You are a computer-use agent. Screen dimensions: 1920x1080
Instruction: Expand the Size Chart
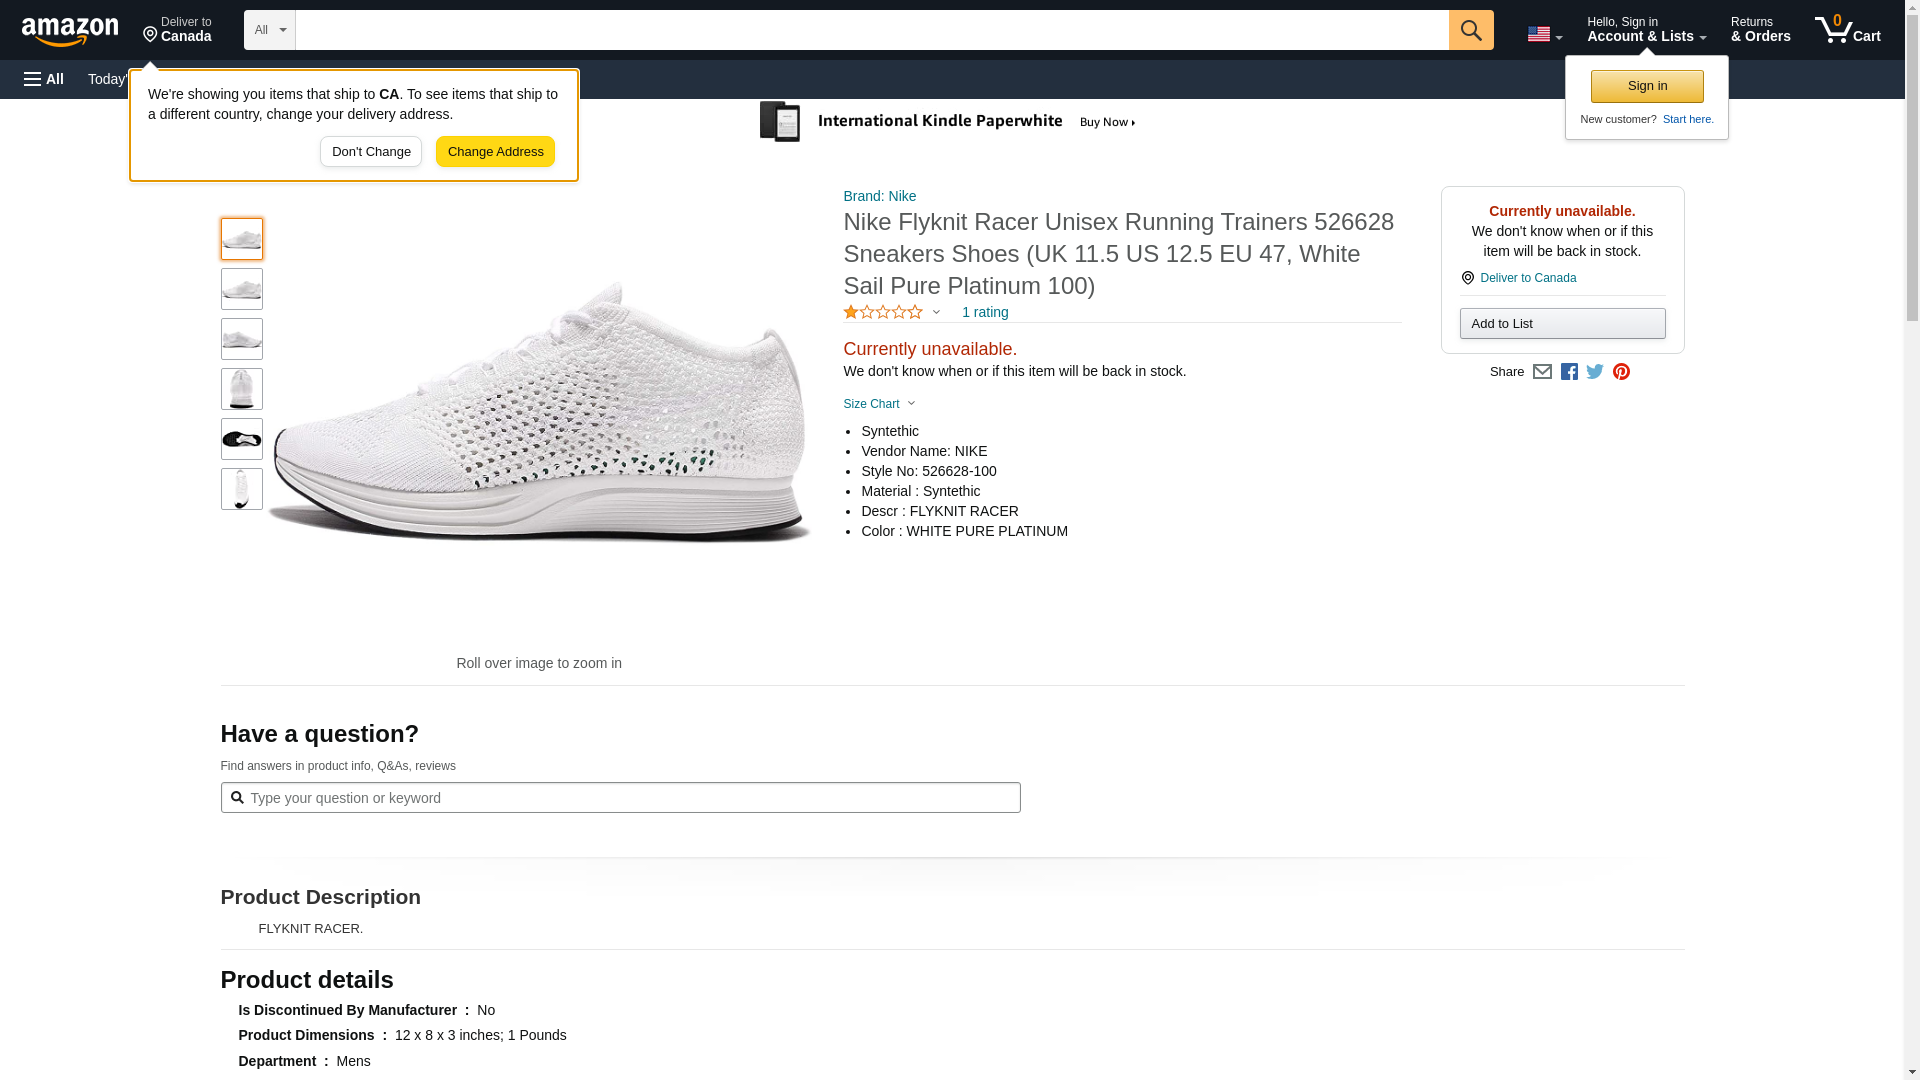[879, 404]
